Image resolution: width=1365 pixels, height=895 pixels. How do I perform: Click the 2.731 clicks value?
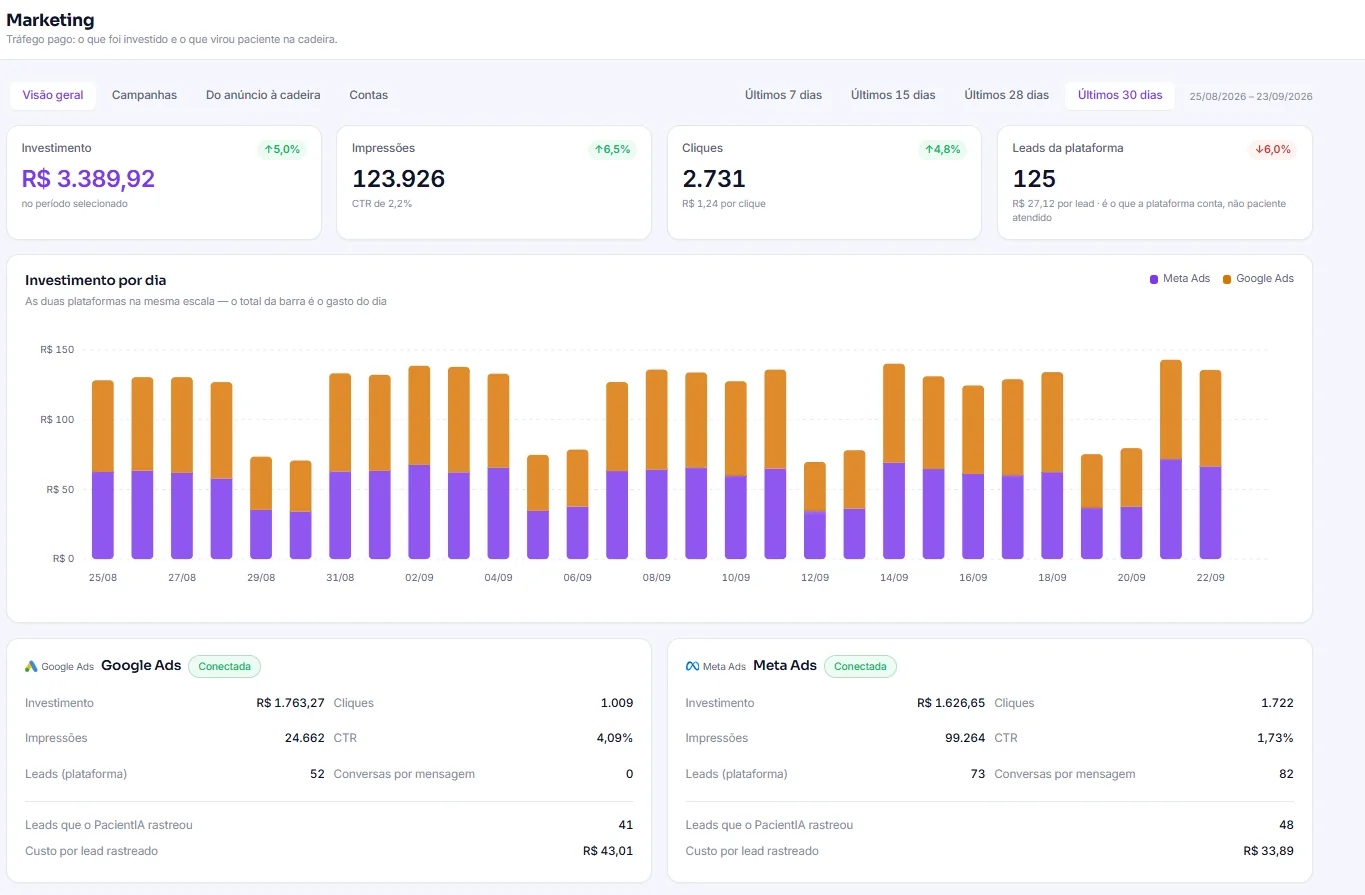click(714, 179)
